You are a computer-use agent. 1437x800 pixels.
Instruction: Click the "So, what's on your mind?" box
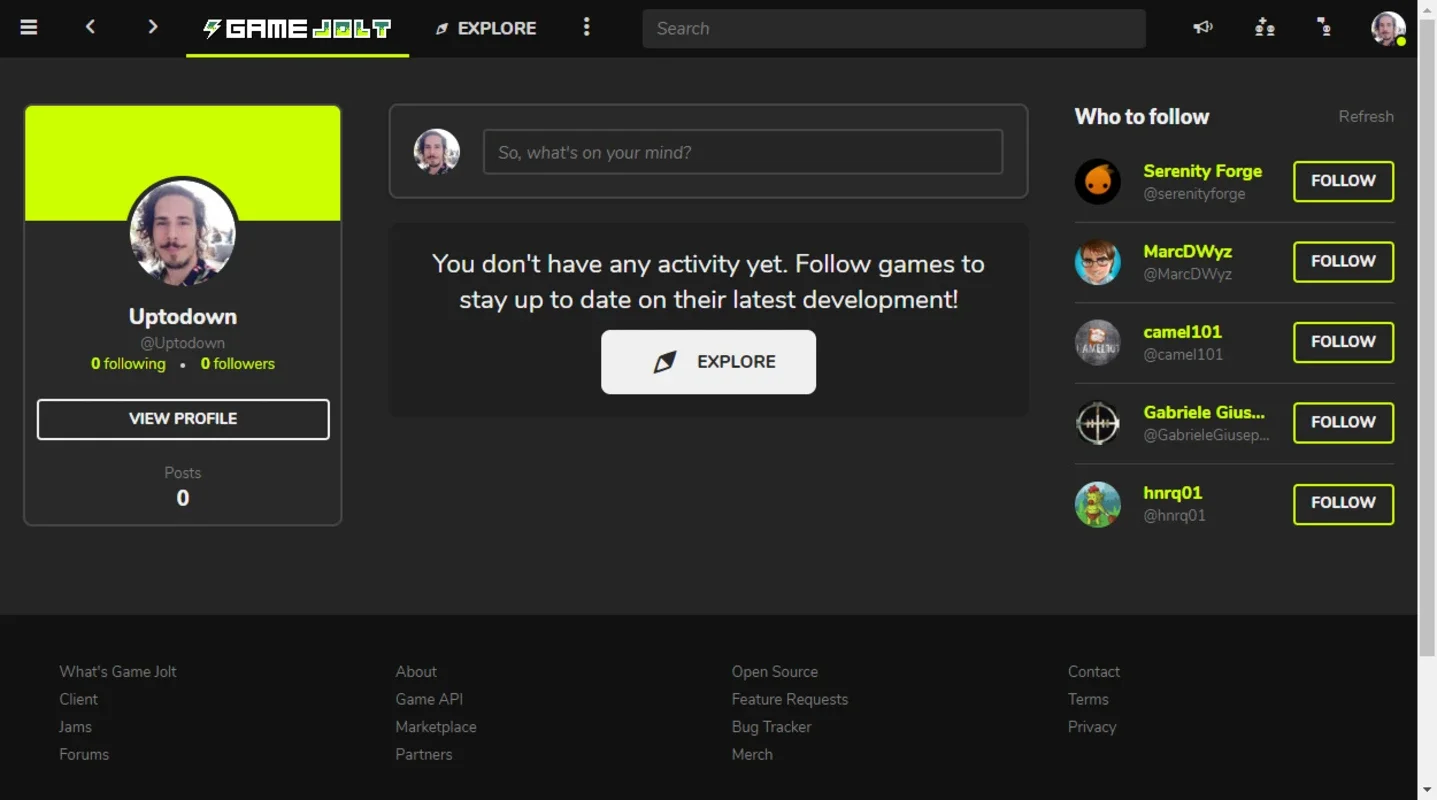coord(743,152)
